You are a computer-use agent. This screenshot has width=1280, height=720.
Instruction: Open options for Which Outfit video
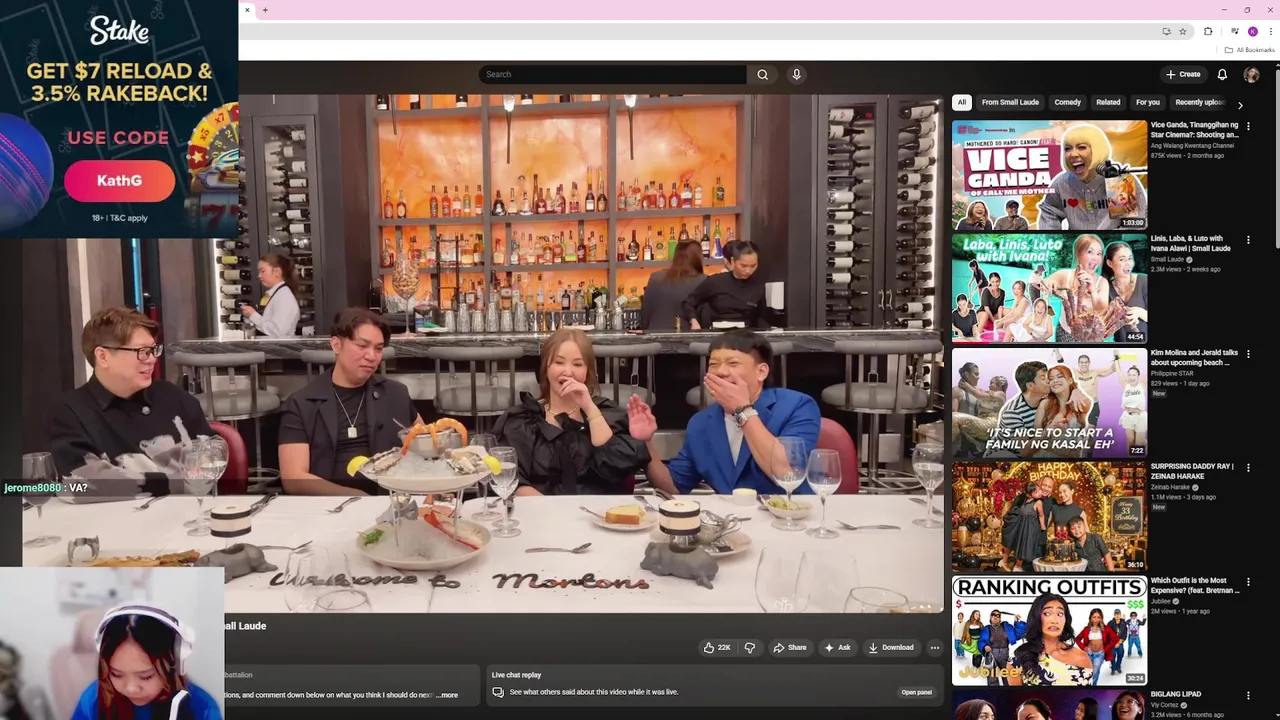[1248, 581]
